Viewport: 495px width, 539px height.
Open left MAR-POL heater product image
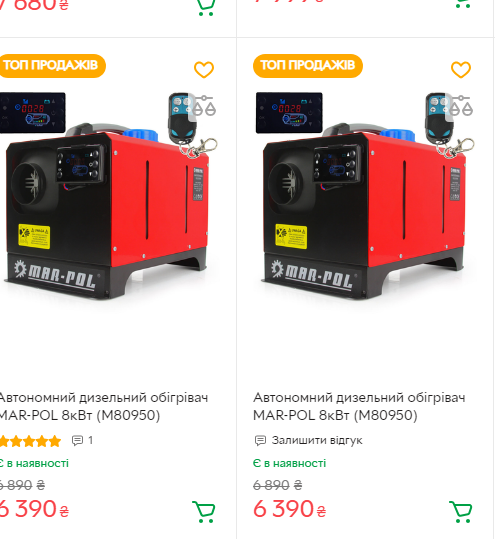(109, 196)
